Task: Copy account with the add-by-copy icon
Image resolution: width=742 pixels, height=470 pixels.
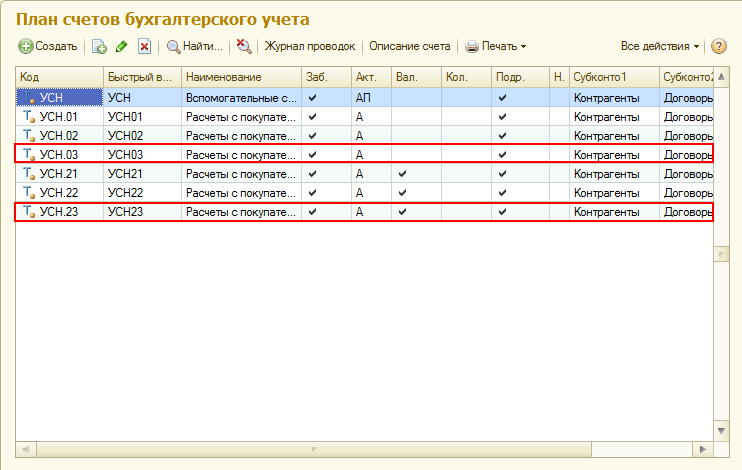Action: pyautogui.click(x=99, y=46)
